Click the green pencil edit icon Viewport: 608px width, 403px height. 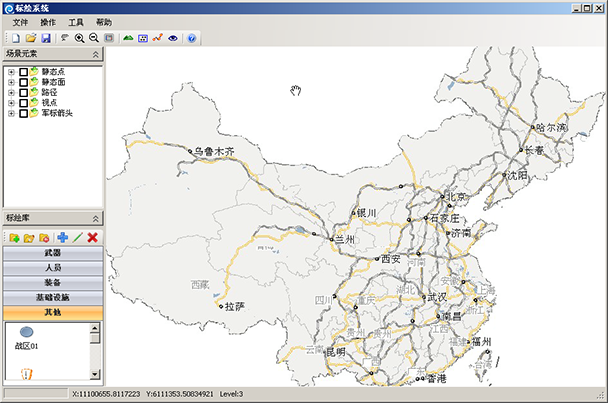coord(78,237)
